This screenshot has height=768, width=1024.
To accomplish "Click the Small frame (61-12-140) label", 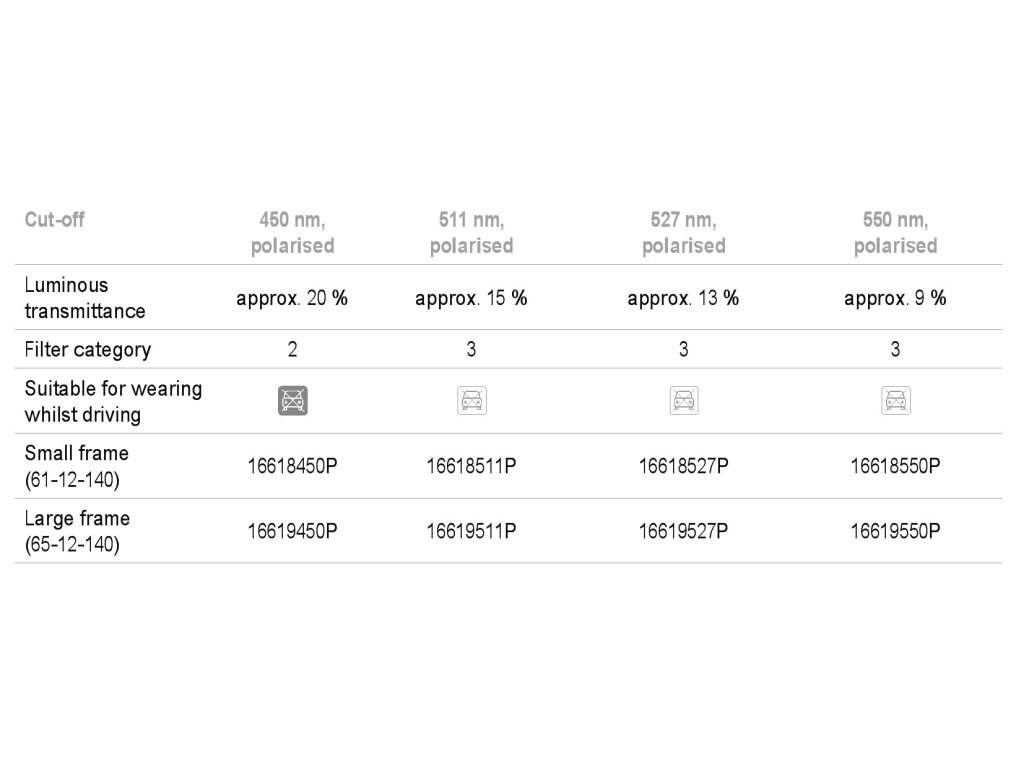I will point(77,466).
